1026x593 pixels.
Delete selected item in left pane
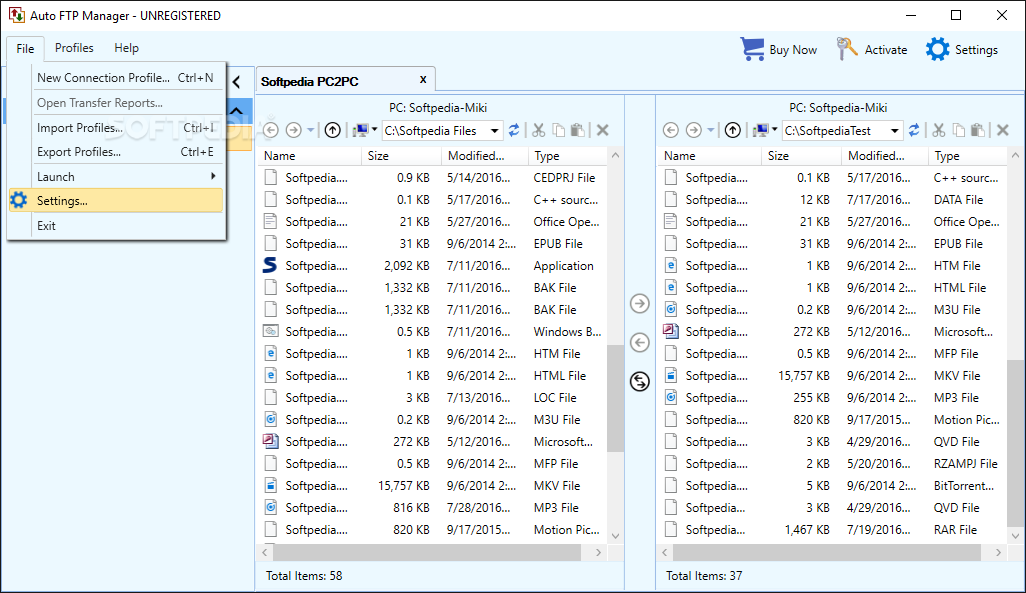(603, 130)
